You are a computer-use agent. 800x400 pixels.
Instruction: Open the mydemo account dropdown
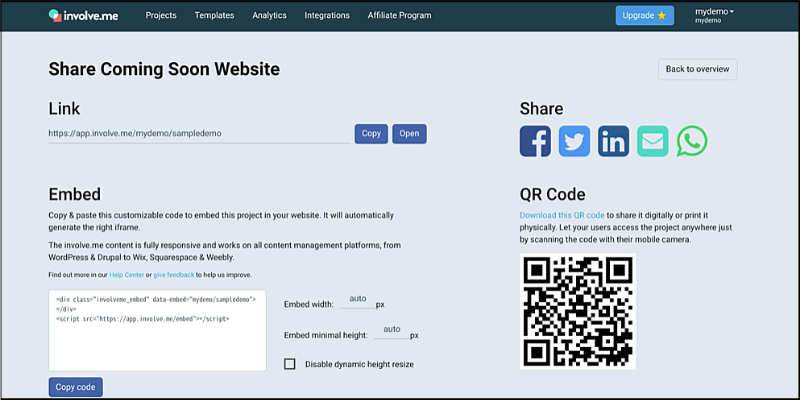pos(714,15)
